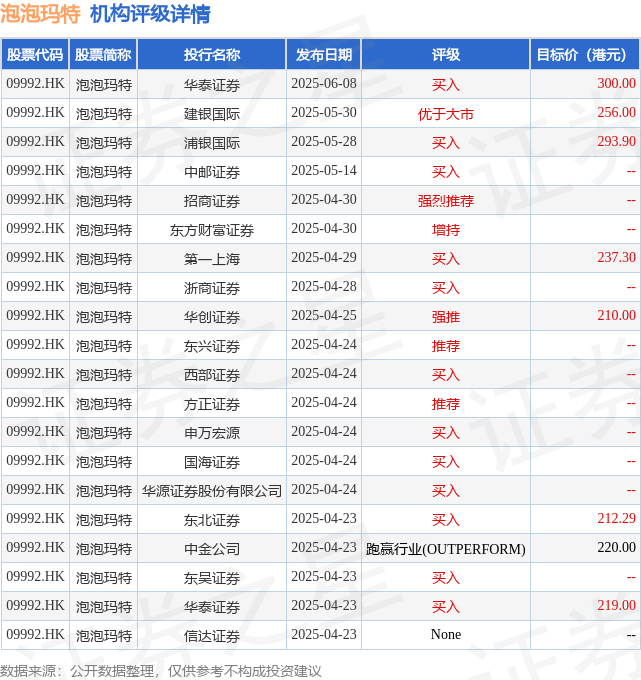Select the 目标价（港元） column header

[585, 55]
